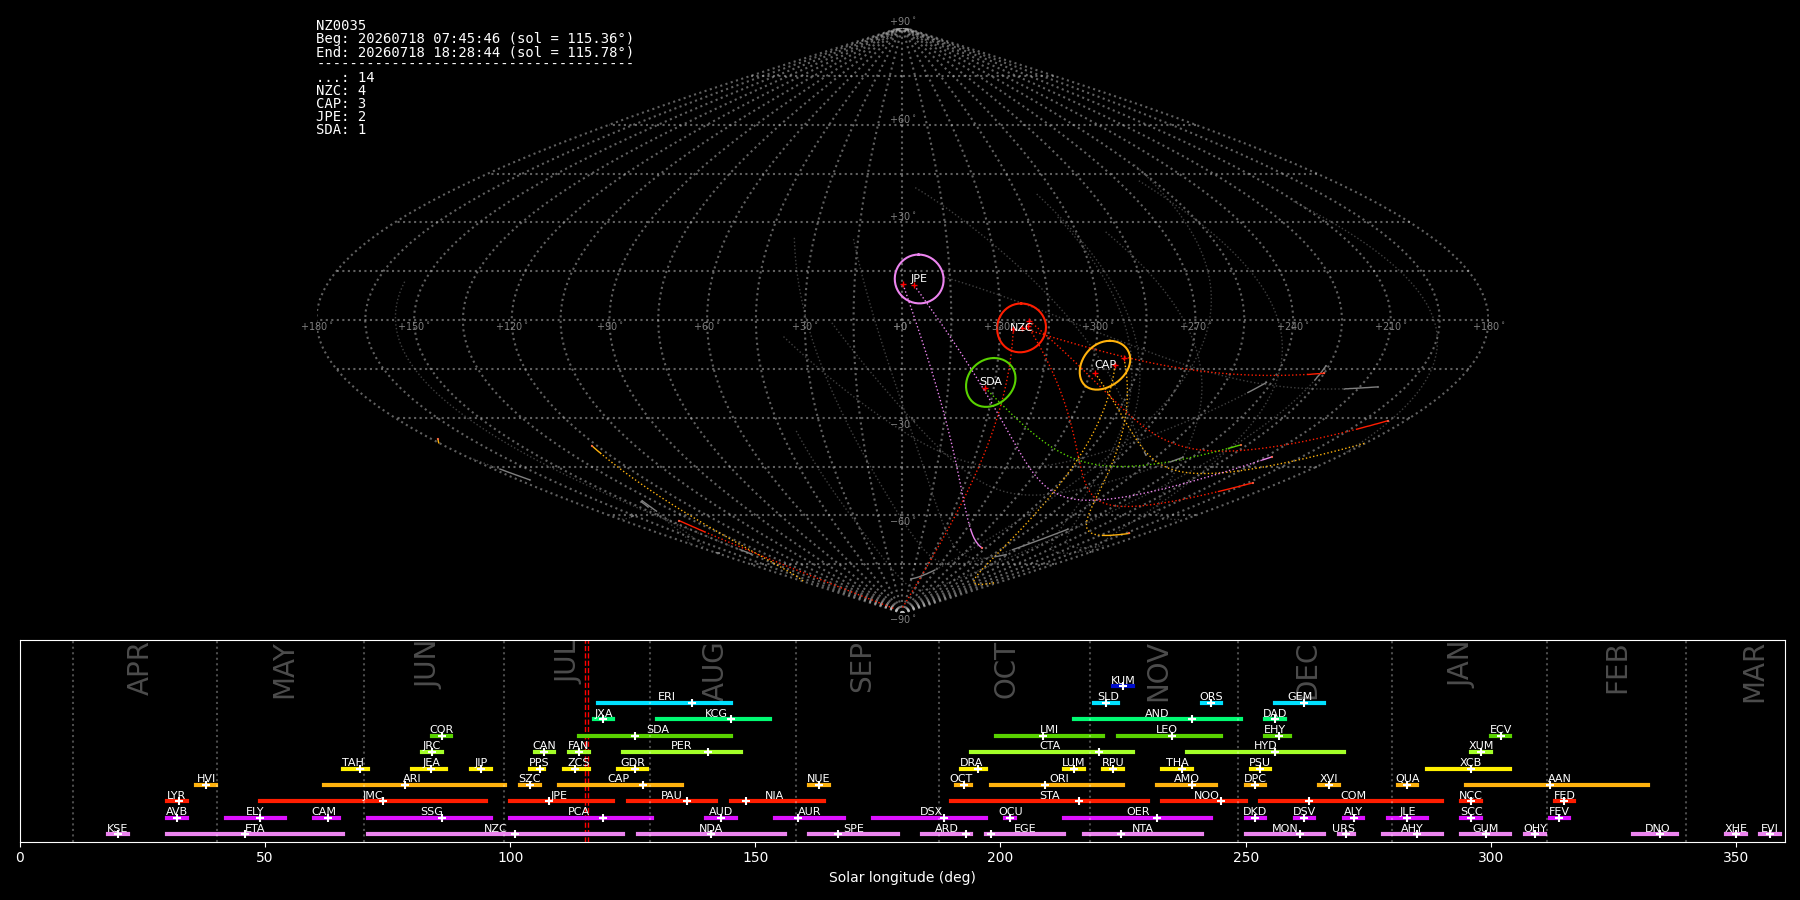Click the HYD shower bar in timeline
The width and height of the screenshot is (1800, 900).
(1265, 752)
